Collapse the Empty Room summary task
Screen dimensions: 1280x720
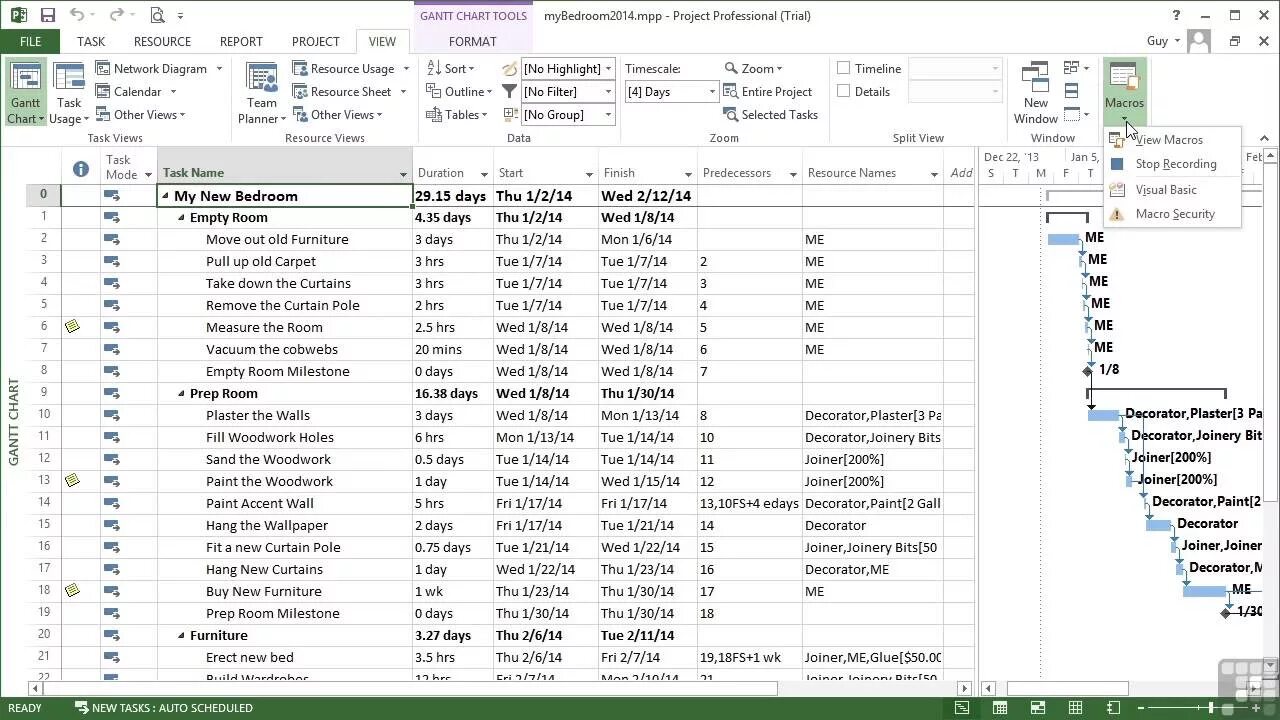[x=181, y=217]
